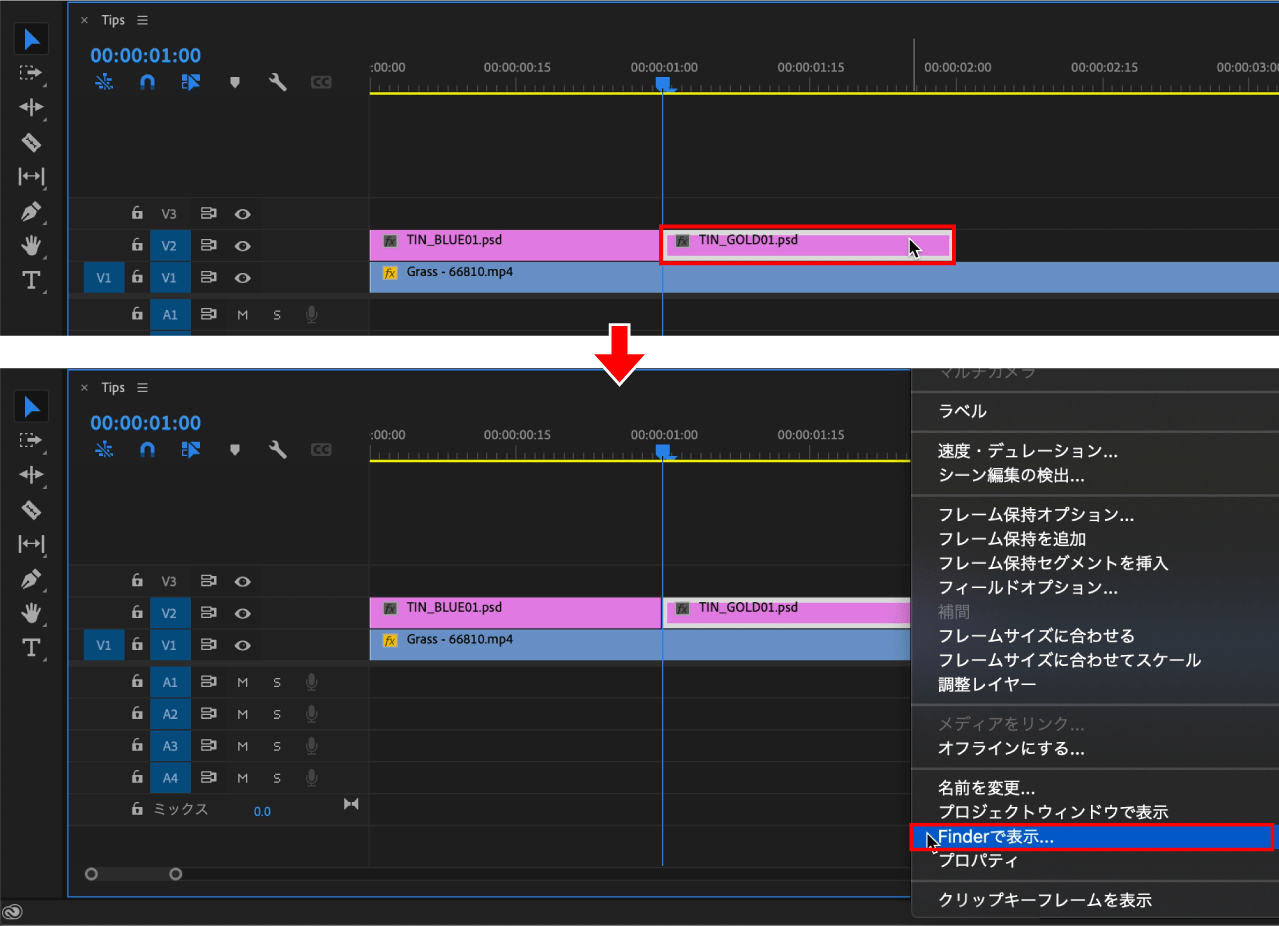1279x926 pixels.
Task: Select the Slip tool in the lower panel
Action: pyautogui.click(x=32, y=544)
